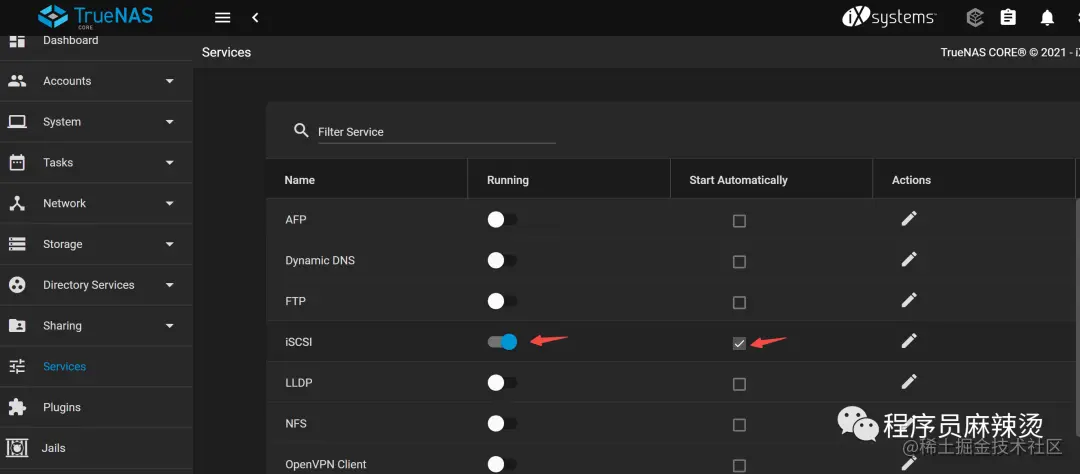
Task: Edit the FTP service settings
Action: (909, 300)
